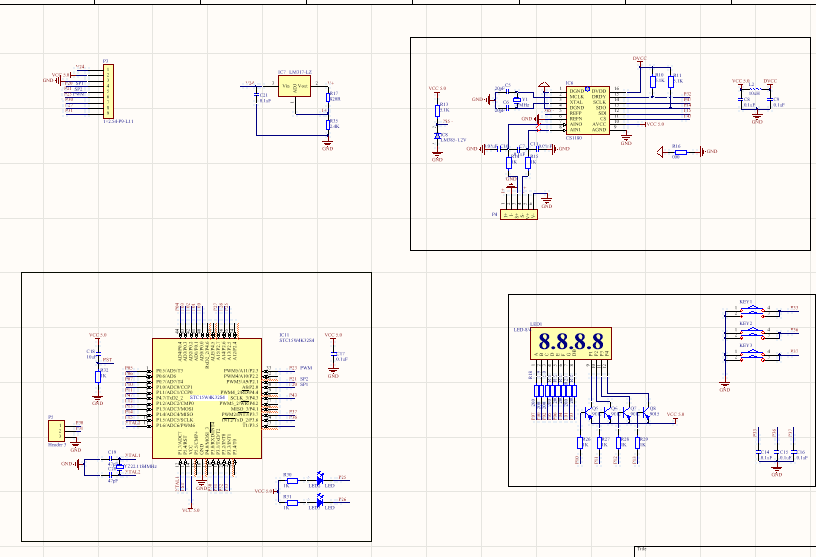Viewport: 816px width, 557px height.
Task: Select resistor R29
Action: [x=638, y=443]
